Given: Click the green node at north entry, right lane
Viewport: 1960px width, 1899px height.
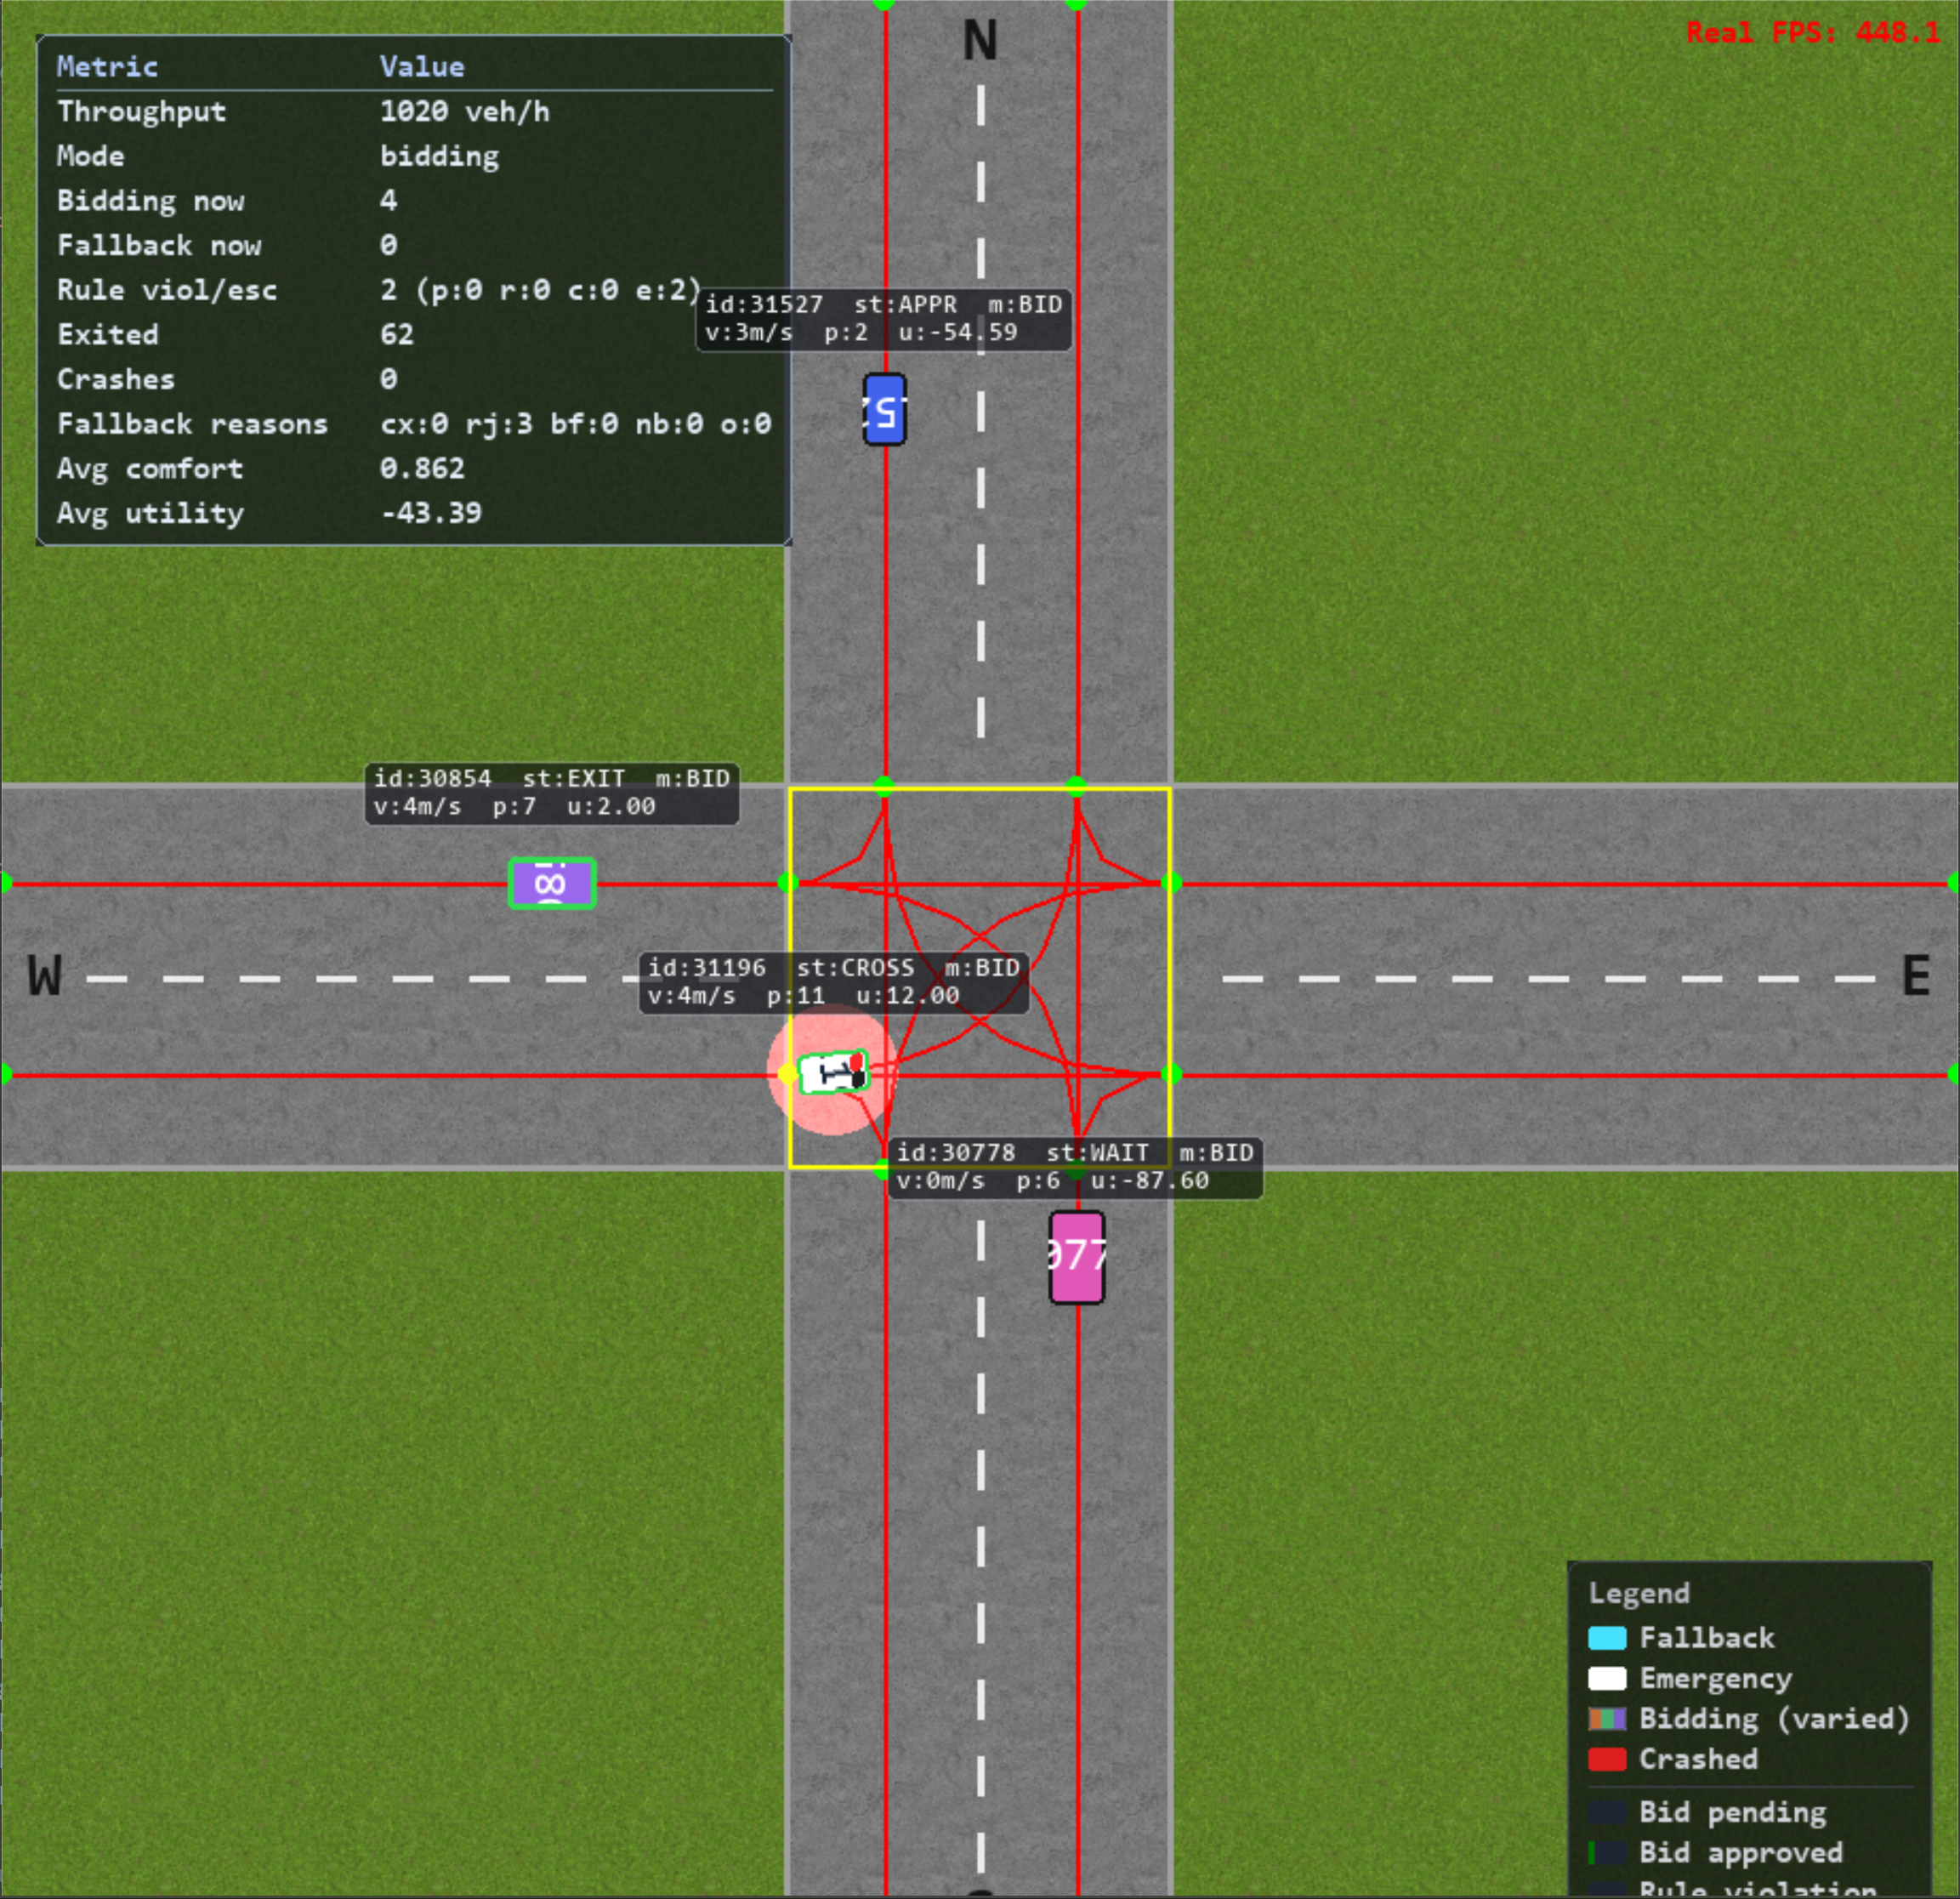Looking at the screenshot, I should tap(1076, 786).
